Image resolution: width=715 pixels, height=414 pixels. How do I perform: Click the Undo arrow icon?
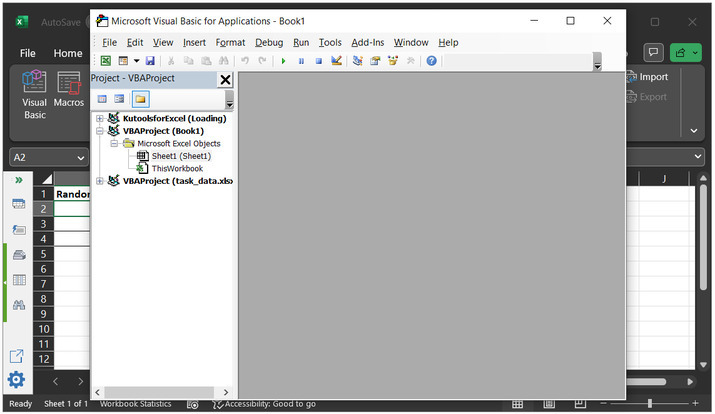pyautogui.click(x=245, y=61)
